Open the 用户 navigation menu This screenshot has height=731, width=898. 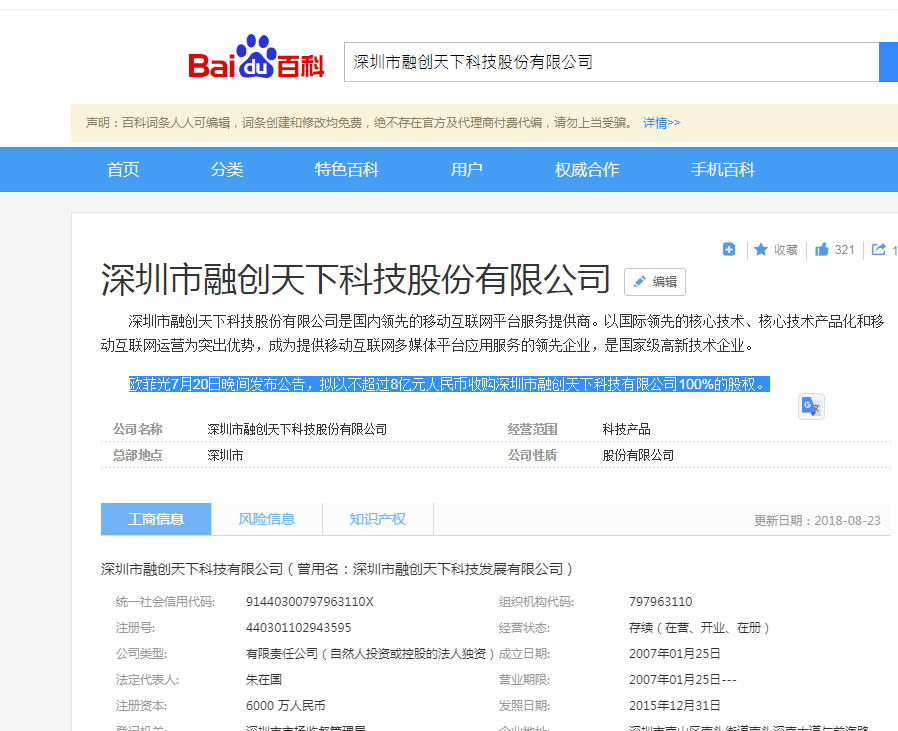coord(466,170)
